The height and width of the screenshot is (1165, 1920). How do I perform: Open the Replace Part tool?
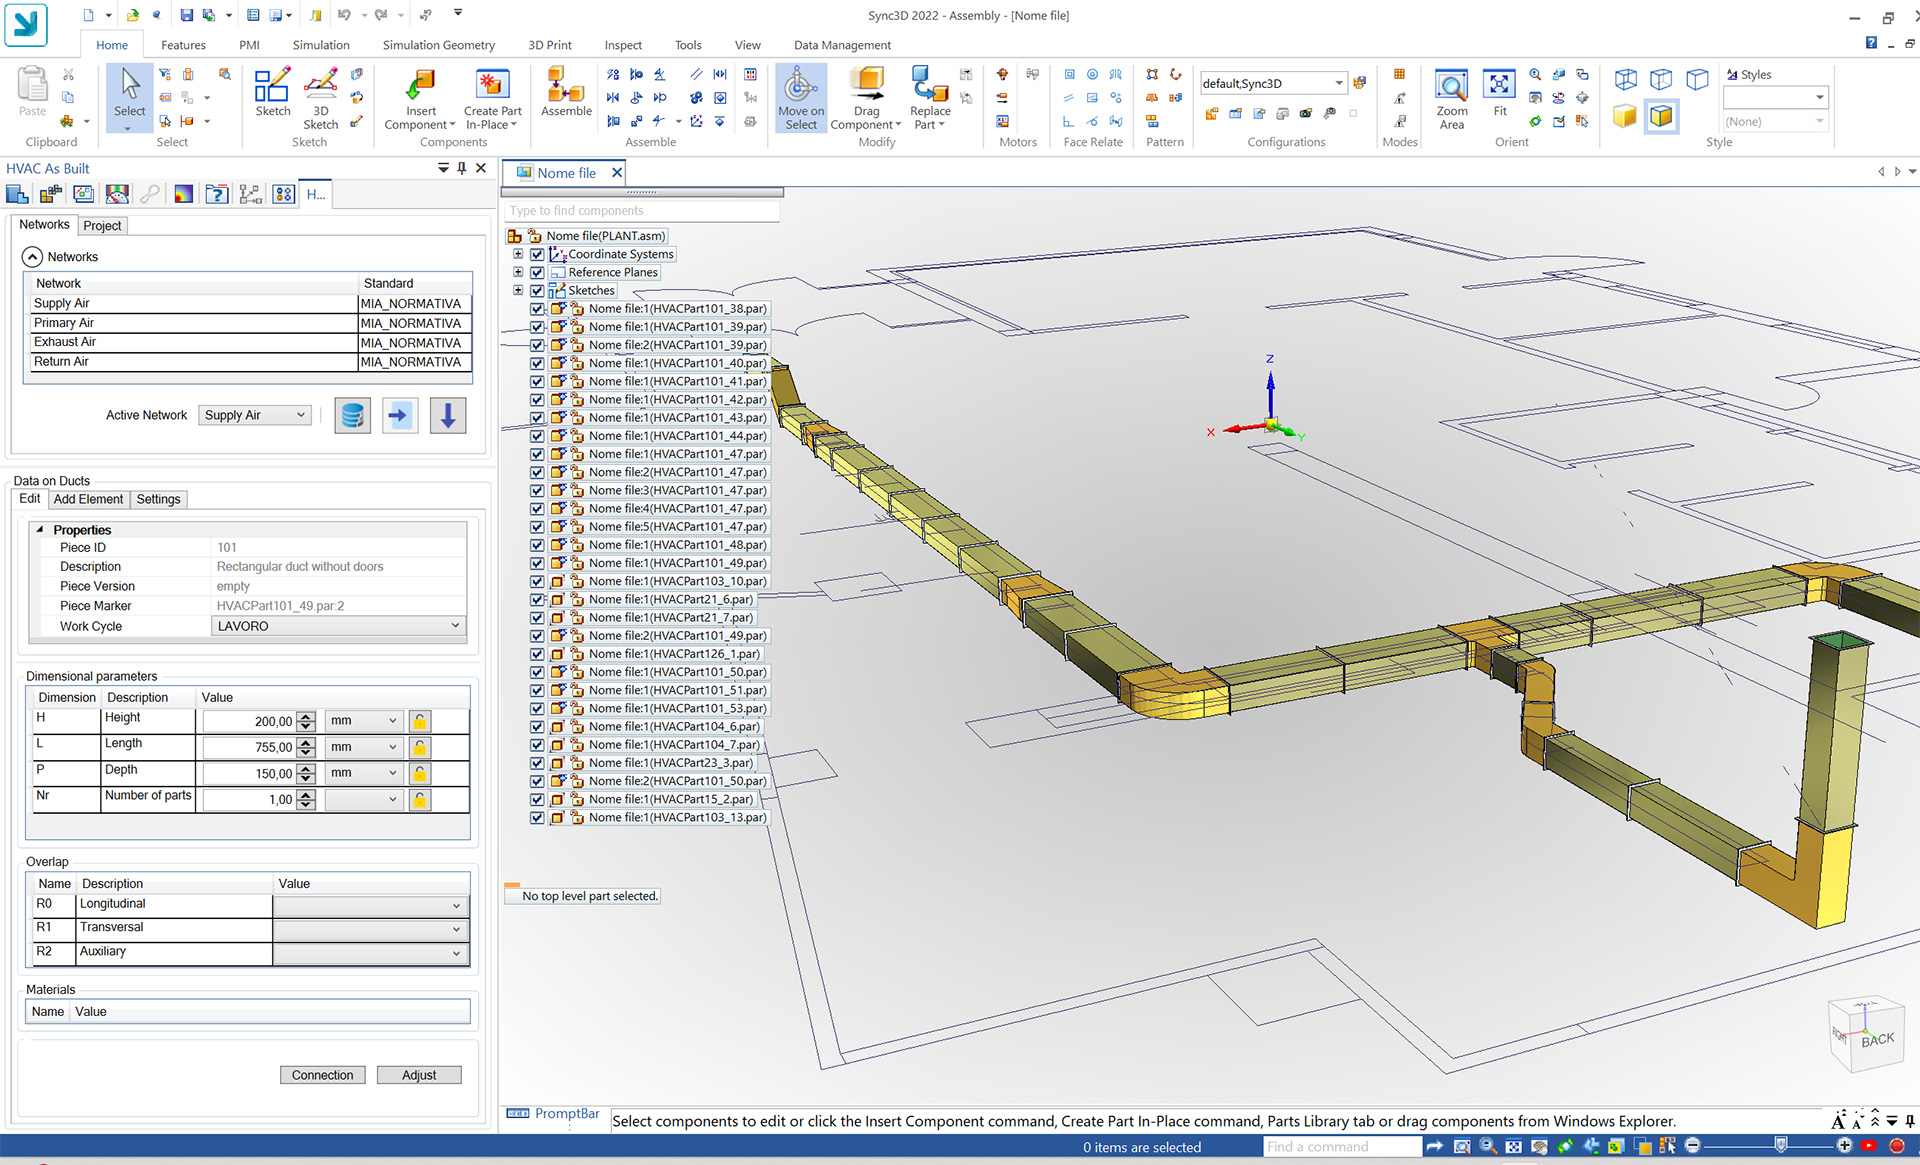pos(930,98)
